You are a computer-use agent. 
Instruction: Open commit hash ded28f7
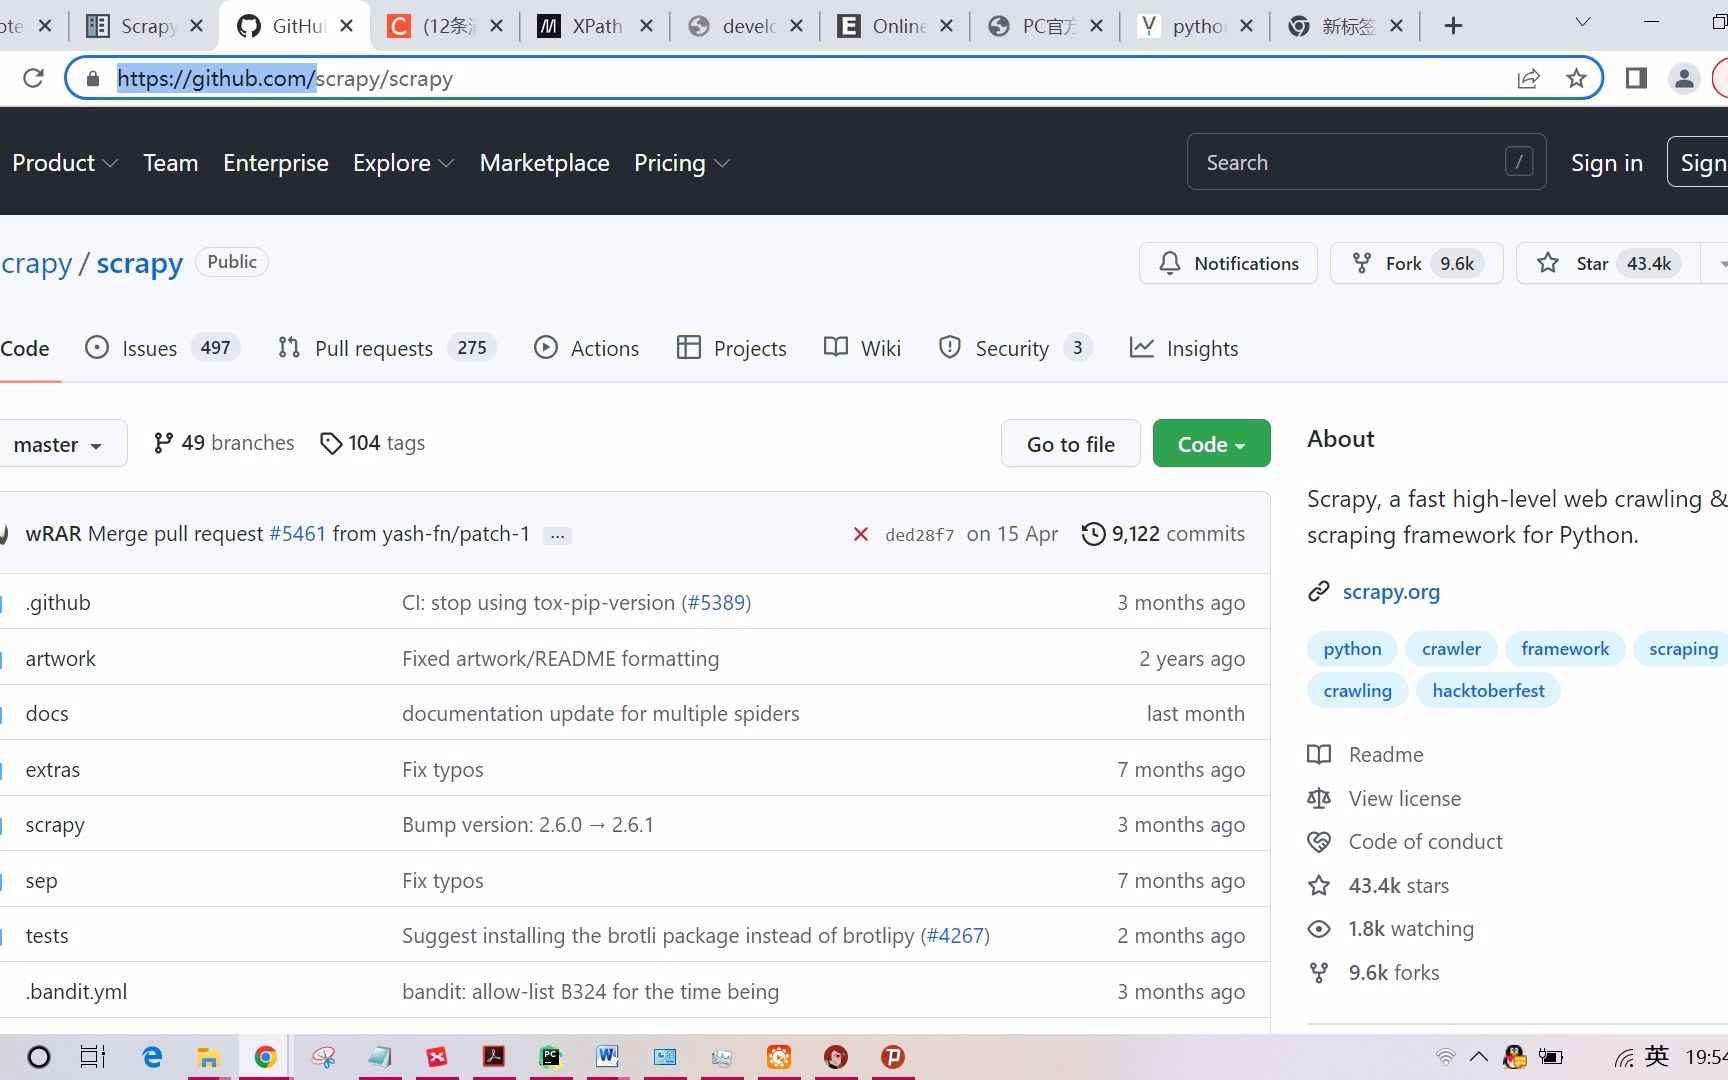[x=920, y=535]
